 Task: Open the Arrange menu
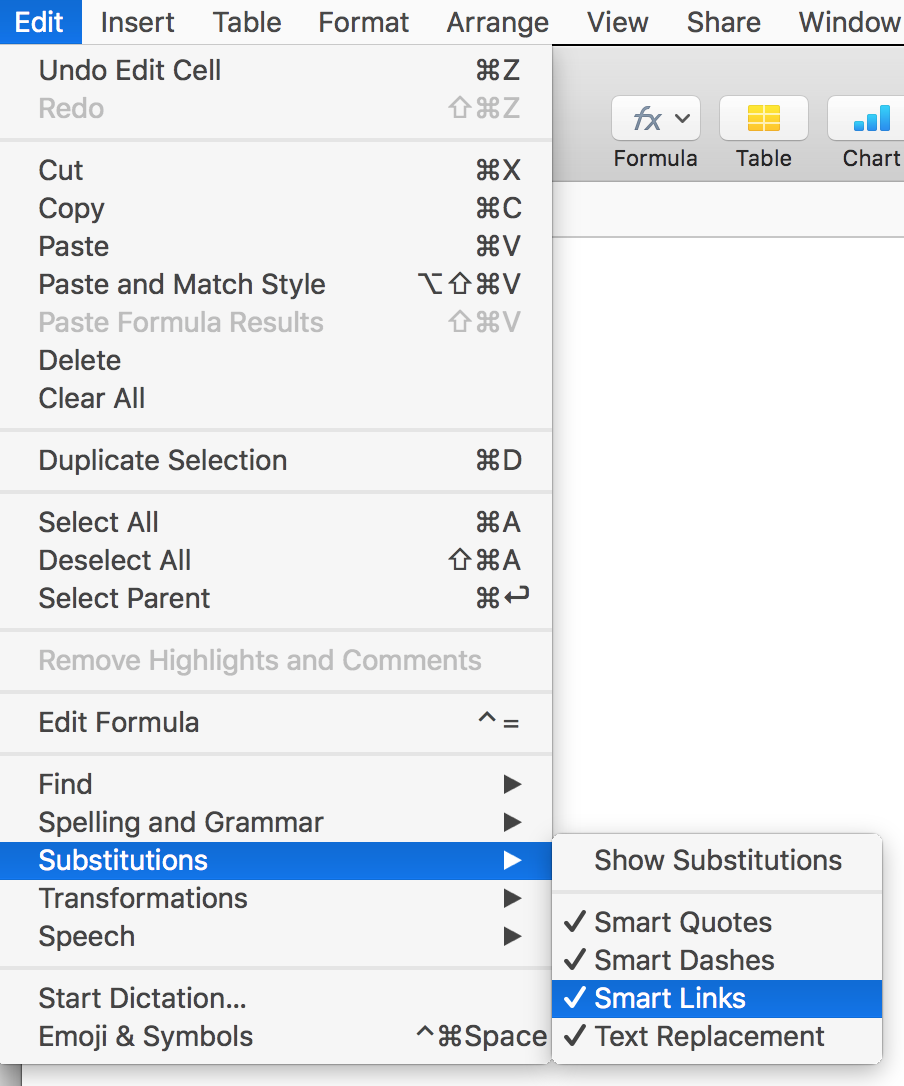tap(498, 22)
